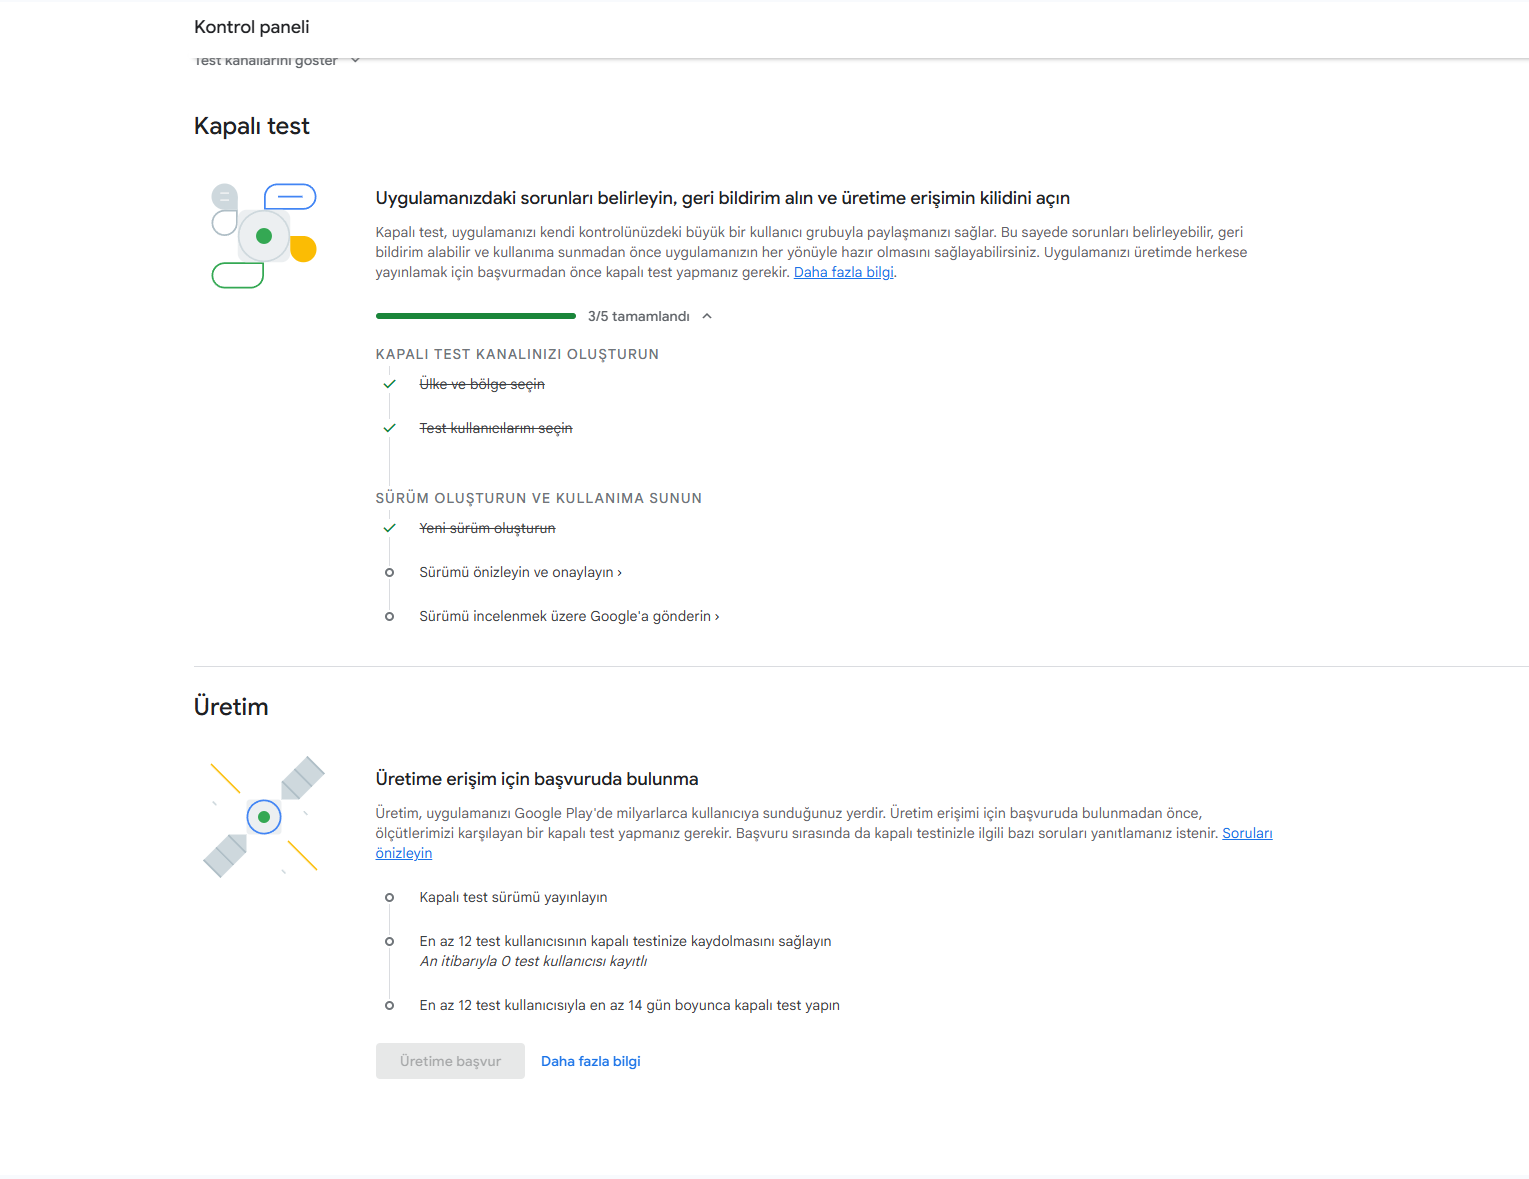This screenshot has height=1179, width=1529.
Task: Open Sürümü önizleyin ve onaylayın step
Action: [x=520, y=572]
